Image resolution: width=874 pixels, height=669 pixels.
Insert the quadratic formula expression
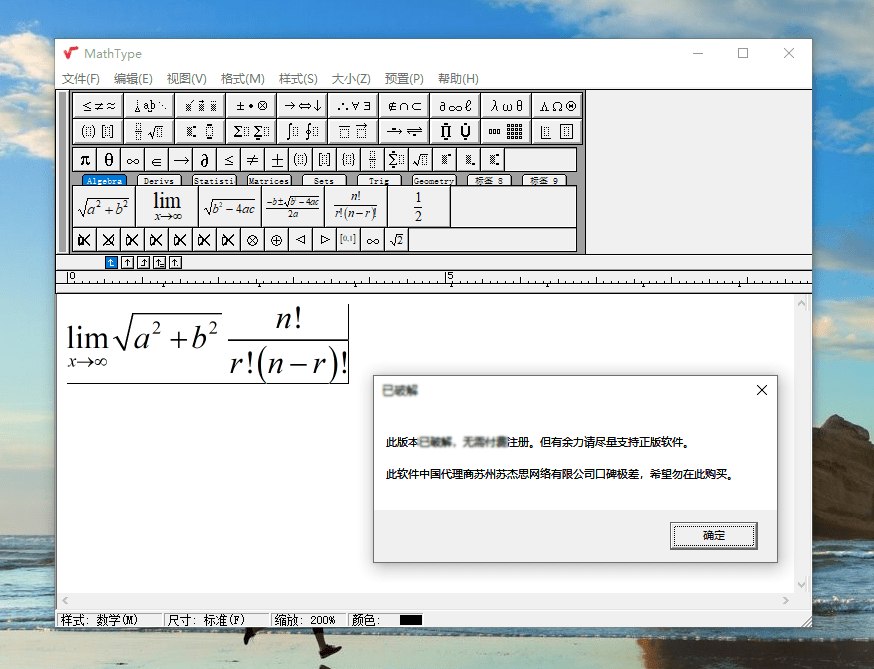tap(293, 207)
